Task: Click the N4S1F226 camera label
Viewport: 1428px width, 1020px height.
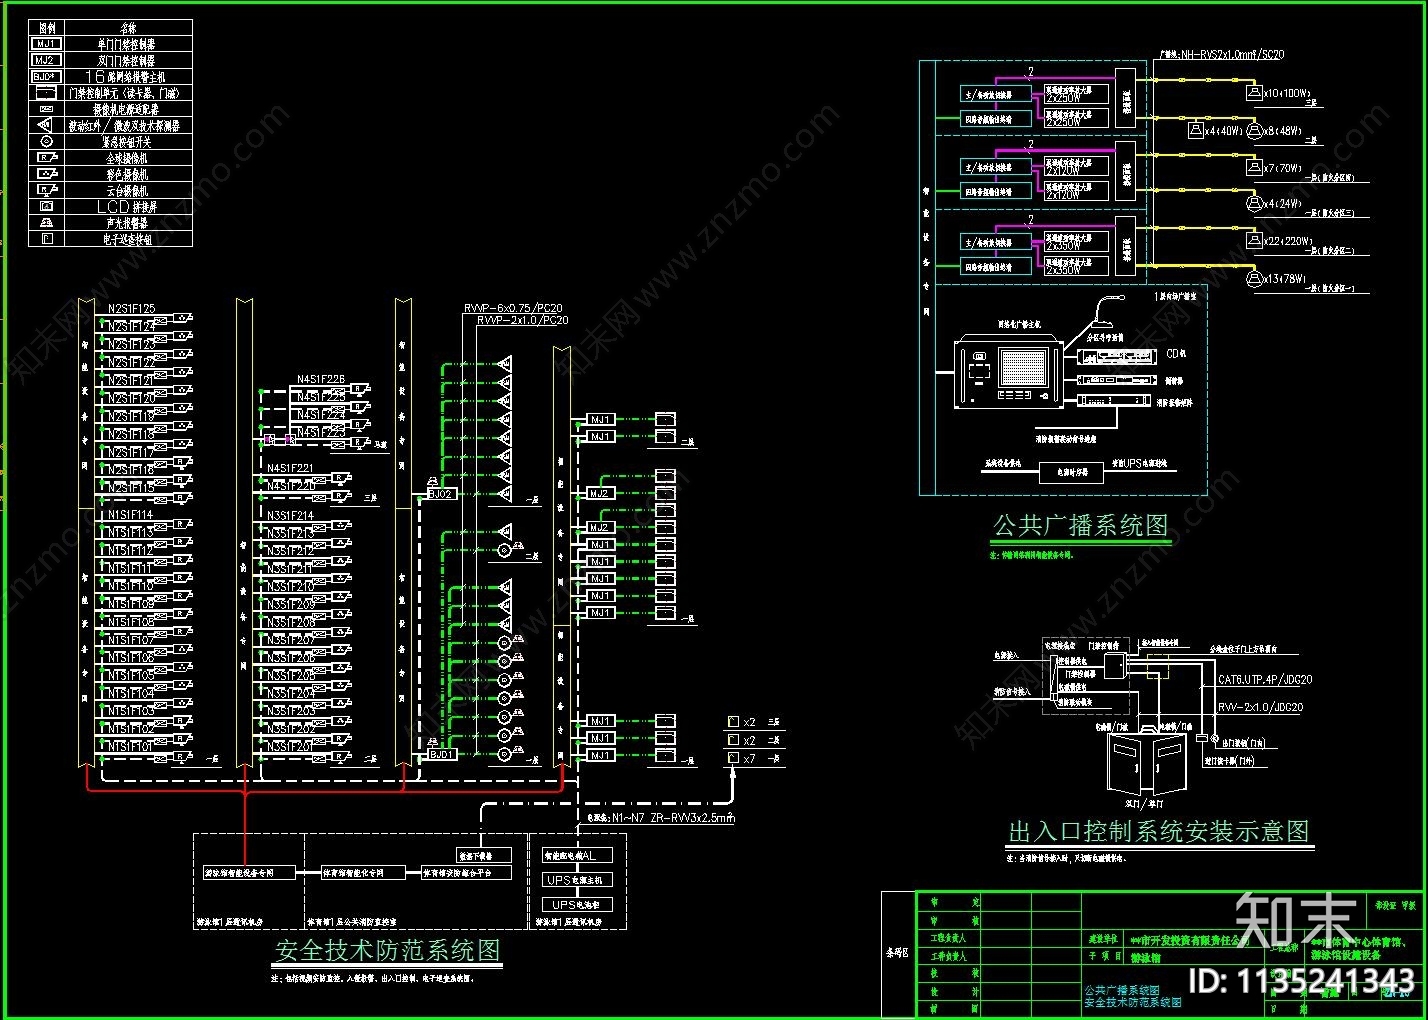Action: [x=320, y=380]
